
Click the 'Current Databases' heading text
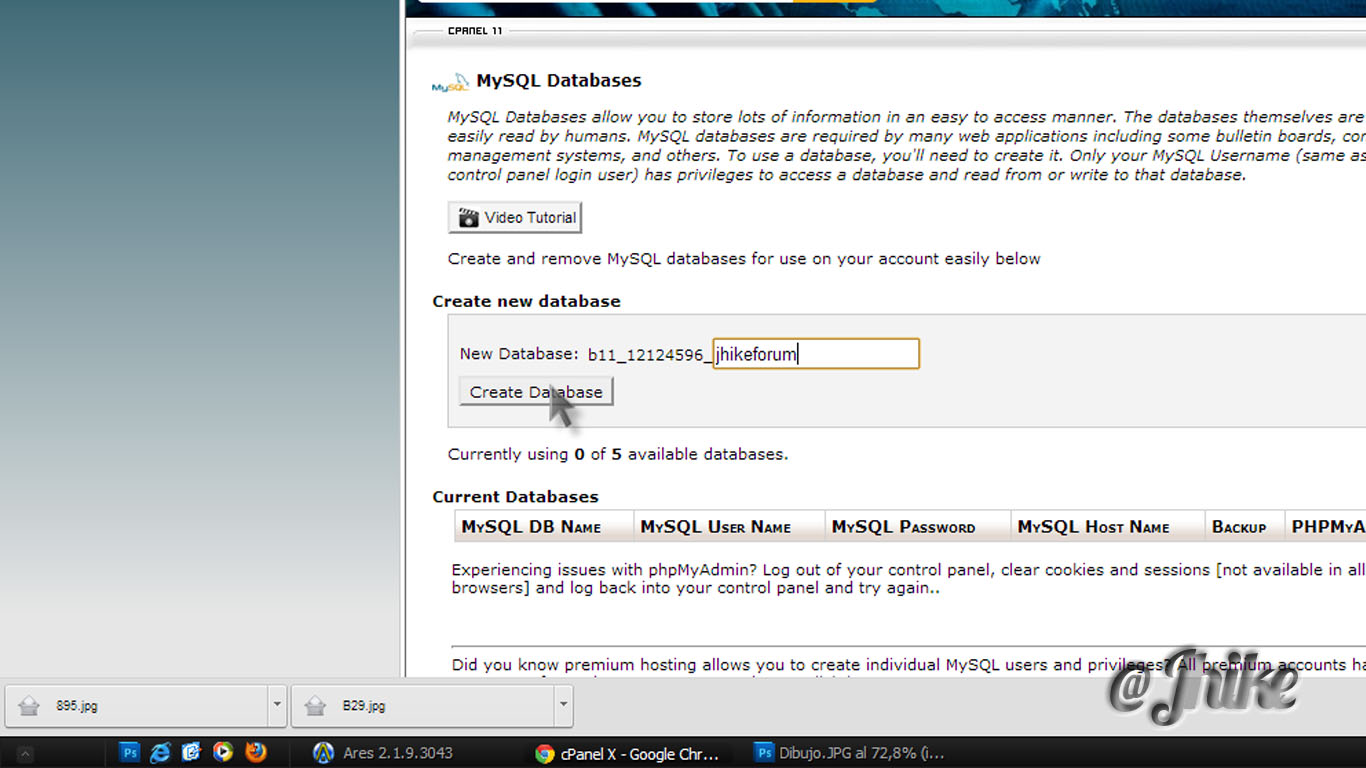point(515,497)
